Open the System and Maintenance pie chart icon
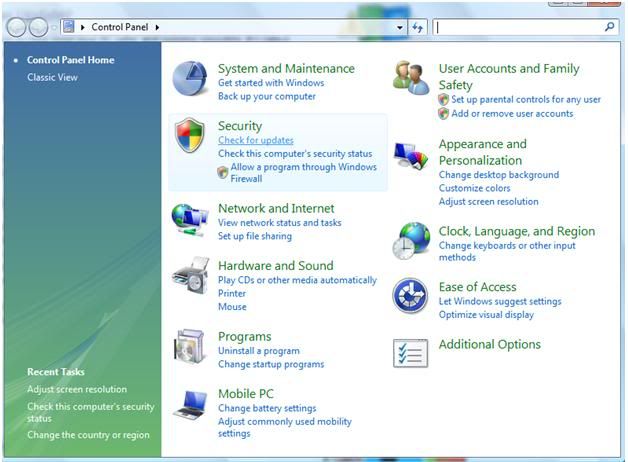 (190, 78)
